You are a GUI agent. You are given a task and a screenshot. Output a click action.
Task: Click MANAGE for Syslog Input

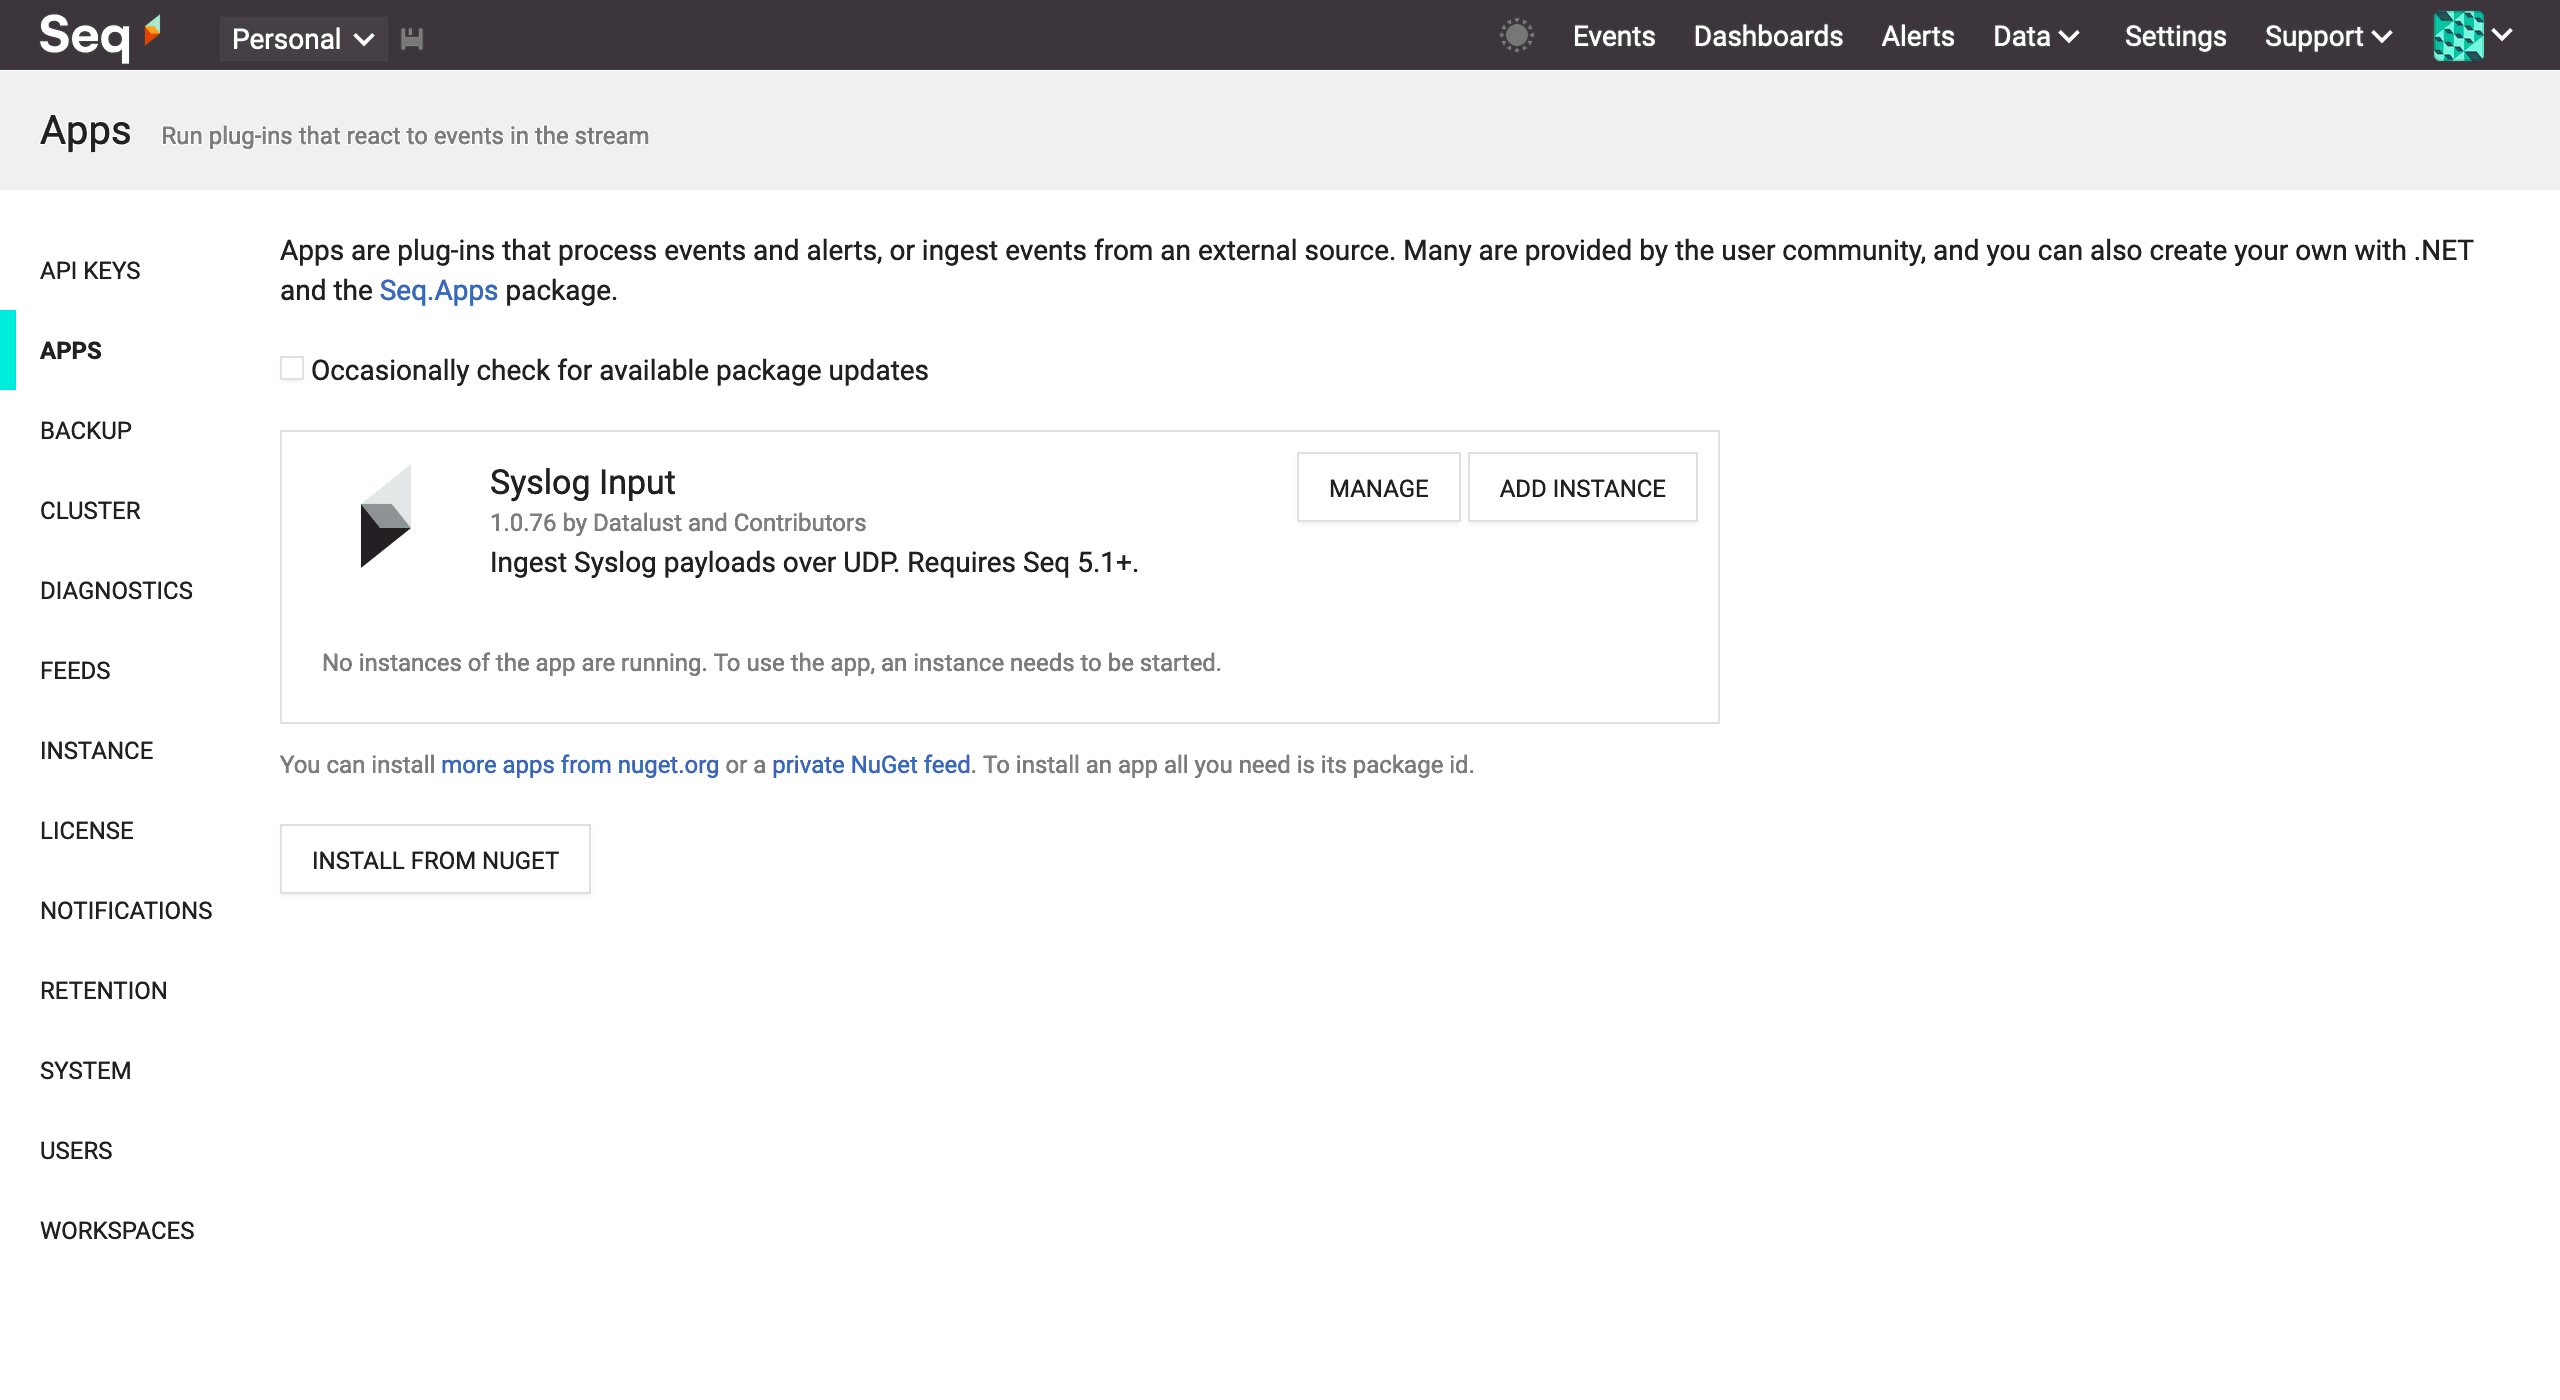tap(1378, 487)
